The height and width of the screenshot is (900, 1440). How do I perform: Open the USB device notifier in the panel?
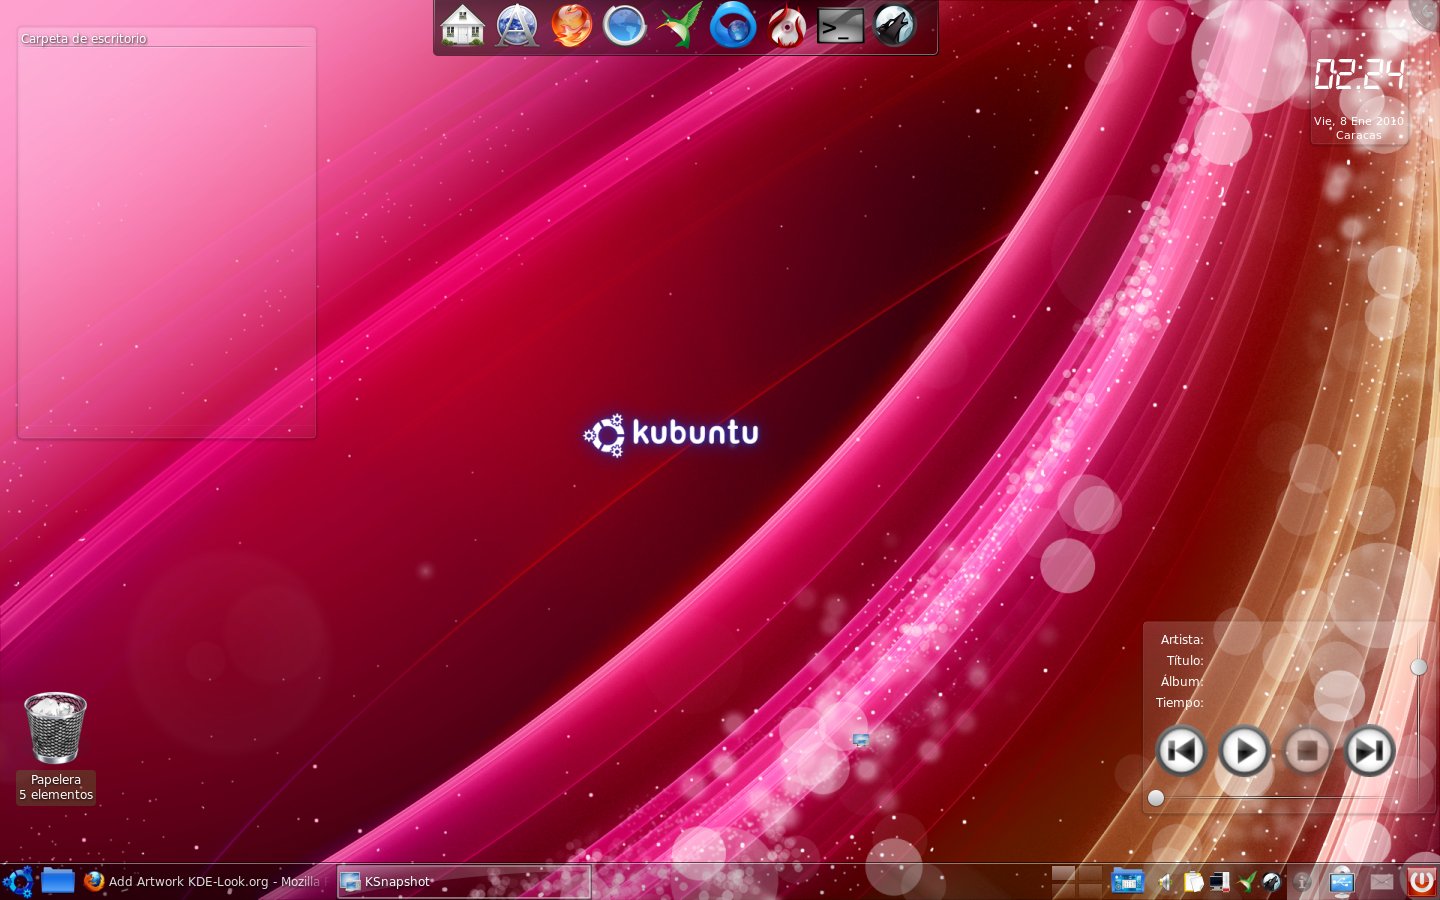1341,881
